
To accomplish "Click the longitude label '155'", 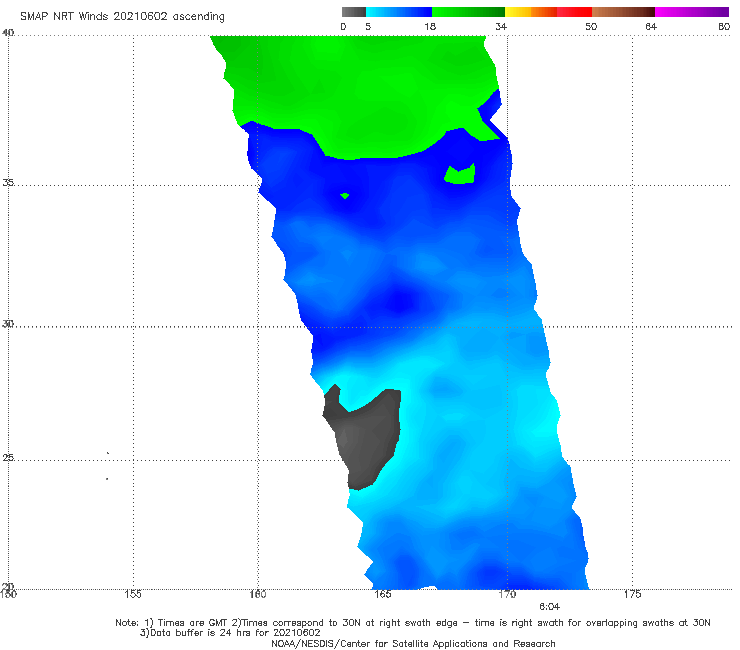I will pyautogui.click(x=133, y=594).
